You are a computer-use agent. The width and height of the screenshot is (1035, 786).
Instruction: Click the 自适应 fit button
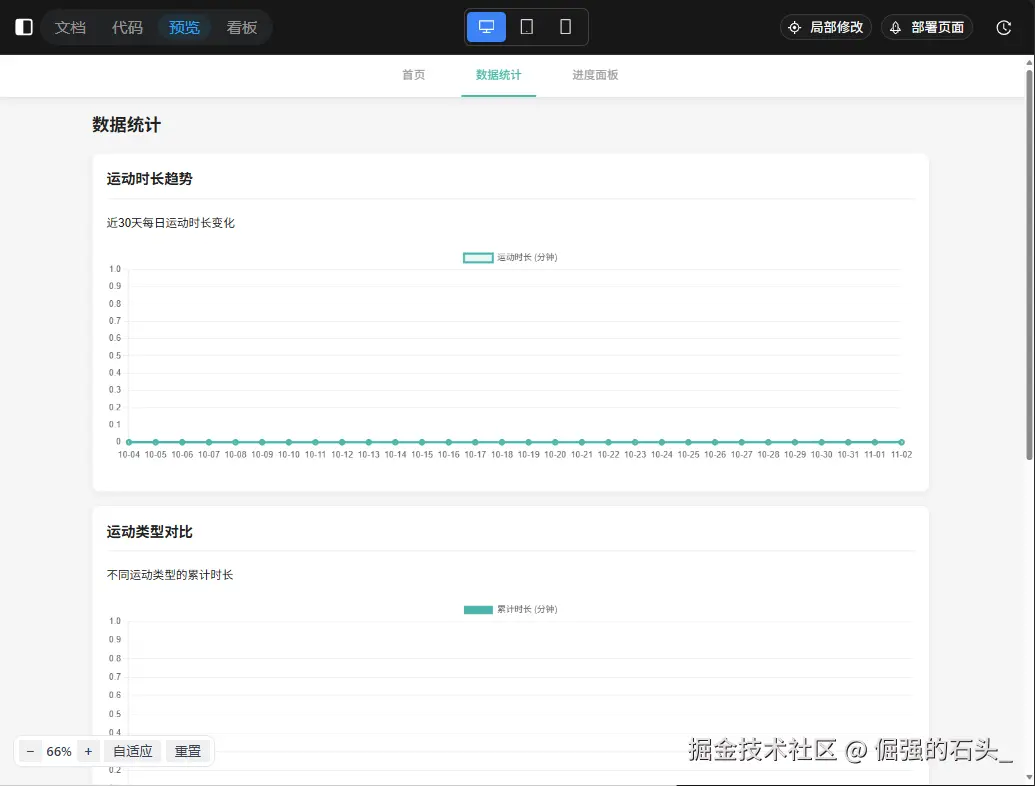pyautogui.click(x=133, y=751)
